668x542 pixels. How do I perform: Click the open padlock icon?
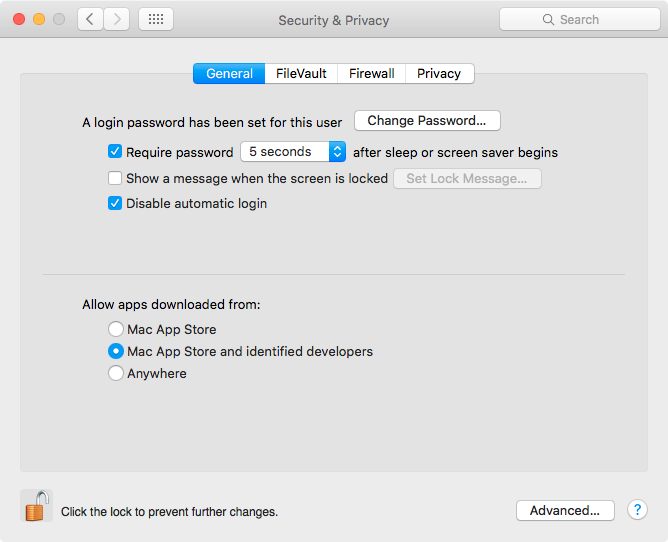point(36,506)
